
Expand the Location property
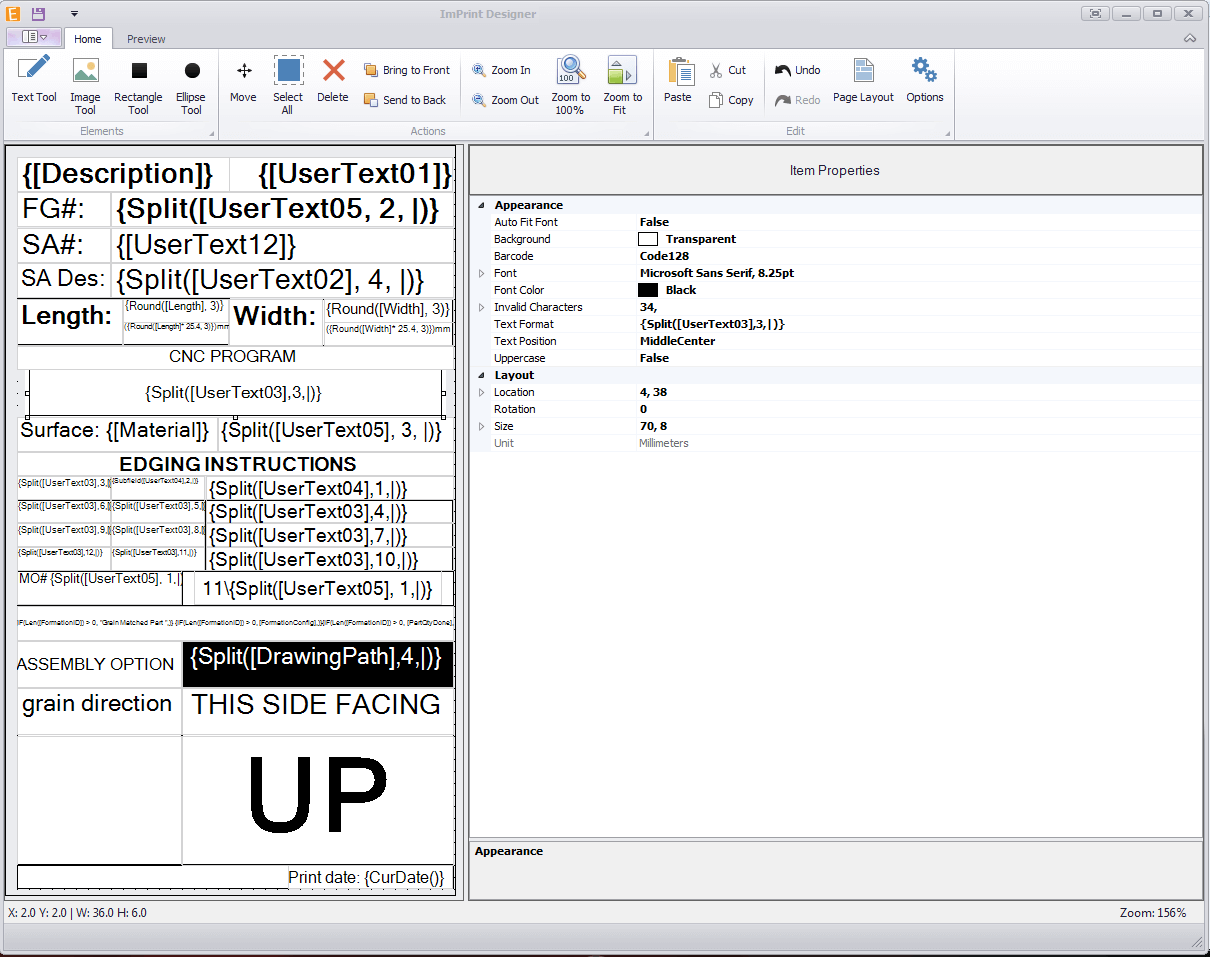coord(481,392)
